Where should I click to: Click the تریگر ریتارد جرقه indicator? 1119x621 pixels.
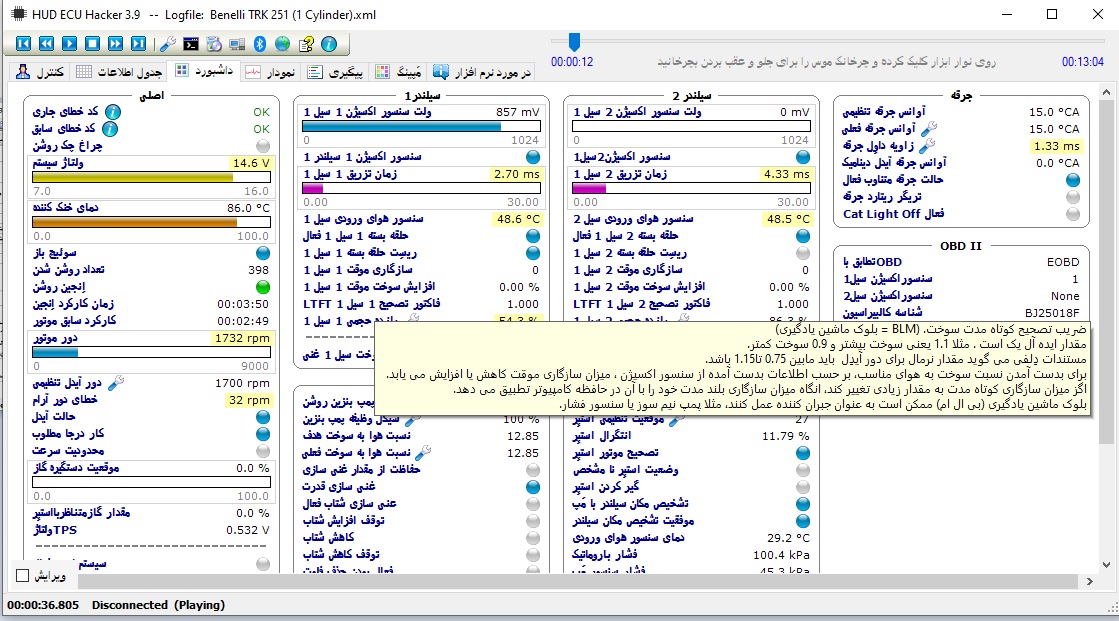(1073, 196)
